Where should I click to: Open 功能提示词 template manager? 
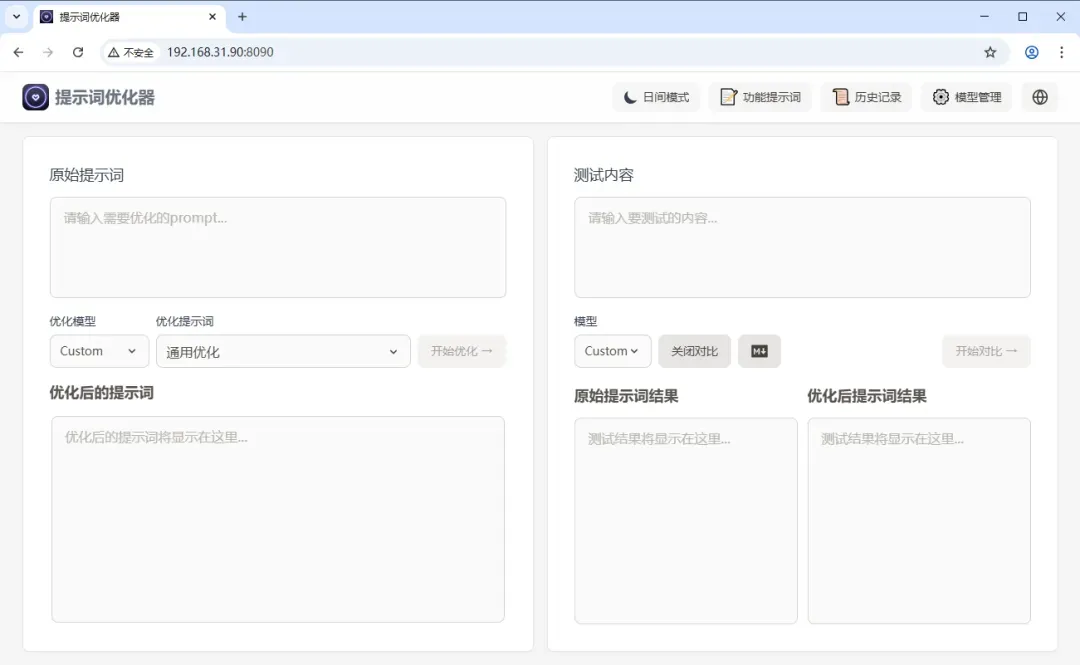(760, 97)
